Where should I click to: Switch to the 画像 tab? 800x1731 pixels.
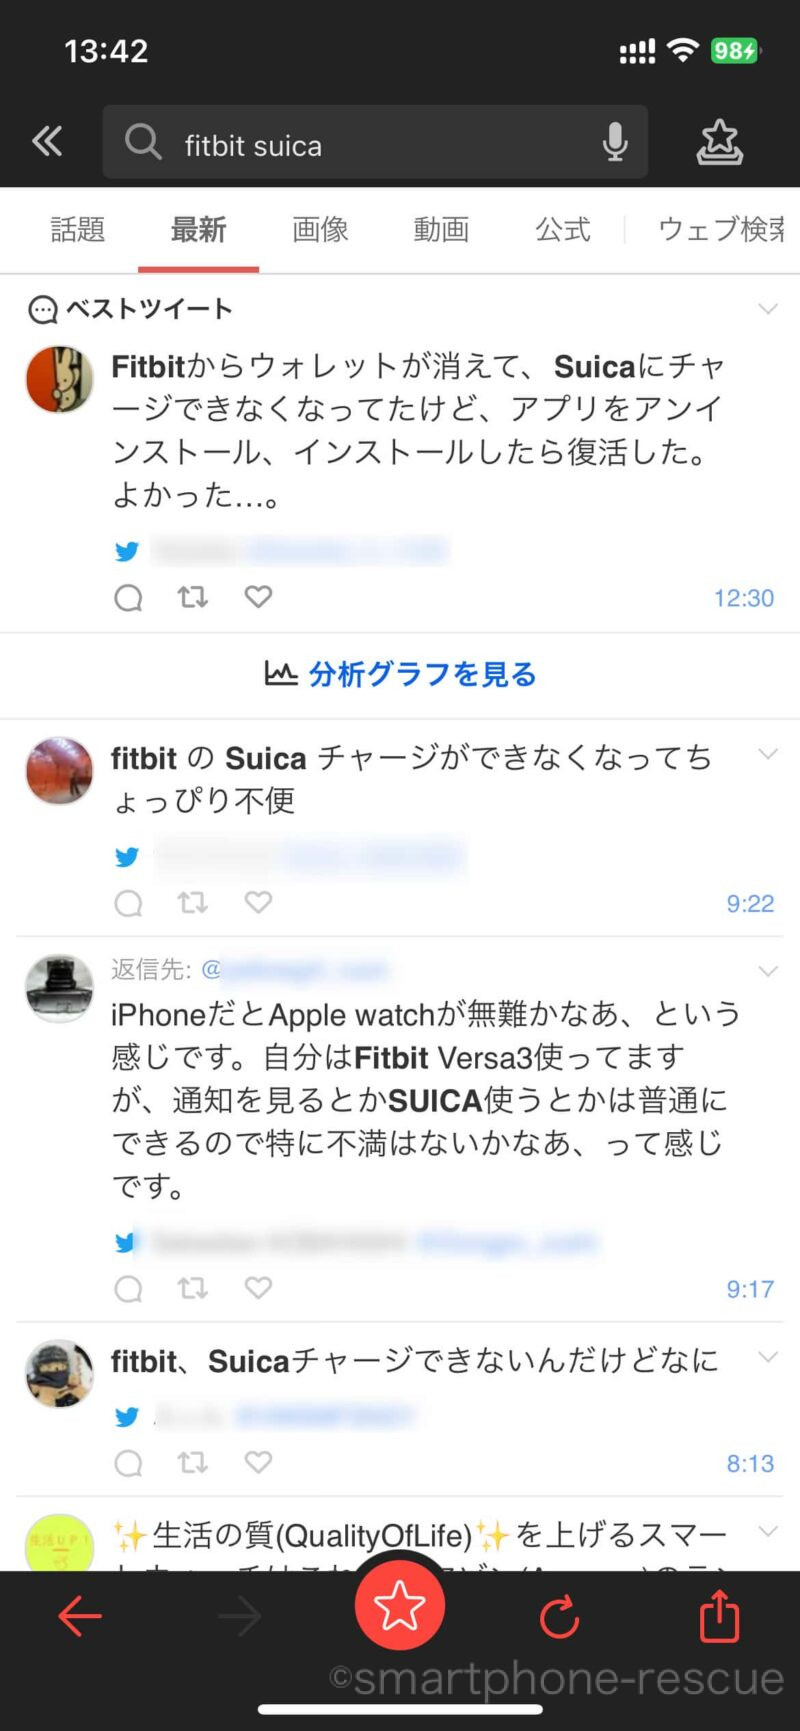[320, 230]
